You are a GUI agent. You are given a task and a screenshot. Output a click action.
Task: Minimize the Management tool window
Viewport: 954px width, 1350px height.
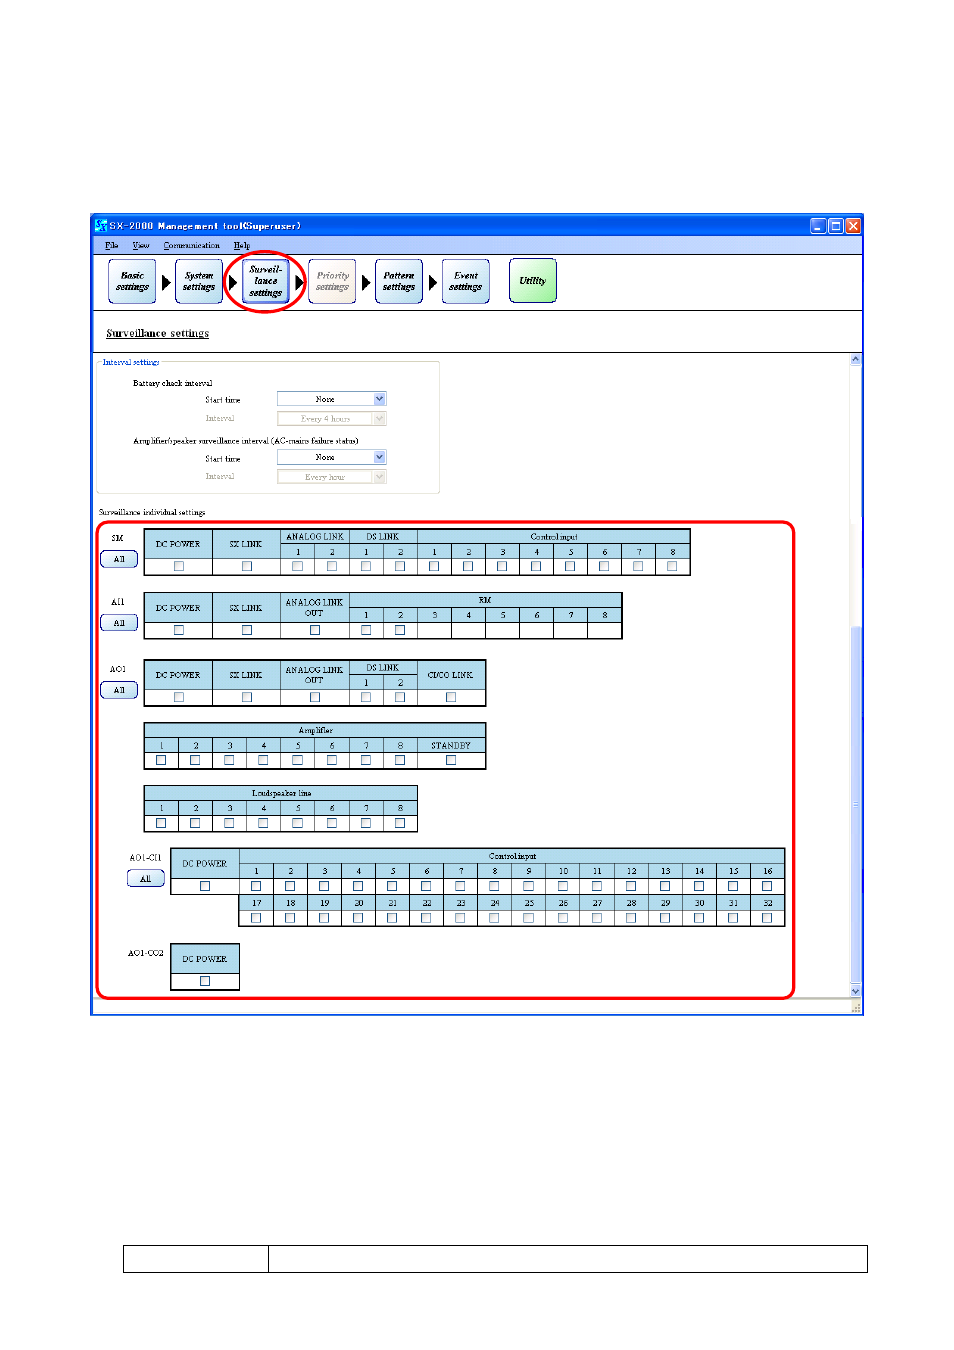[x=818, y=226]
